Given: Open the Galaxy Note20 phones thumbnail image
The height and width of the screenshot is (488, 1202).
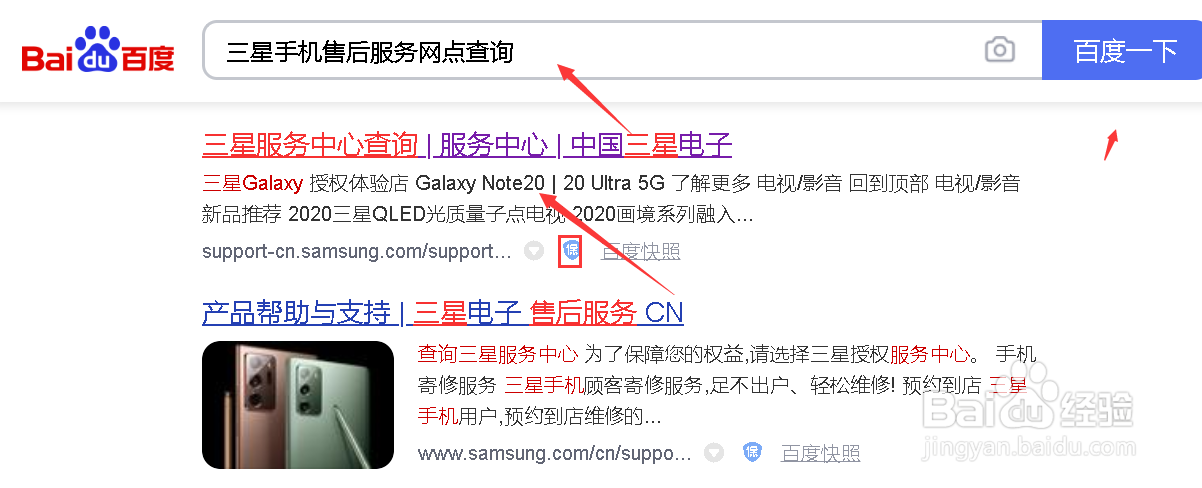Looking at the screenshot, I should point(298,404).
